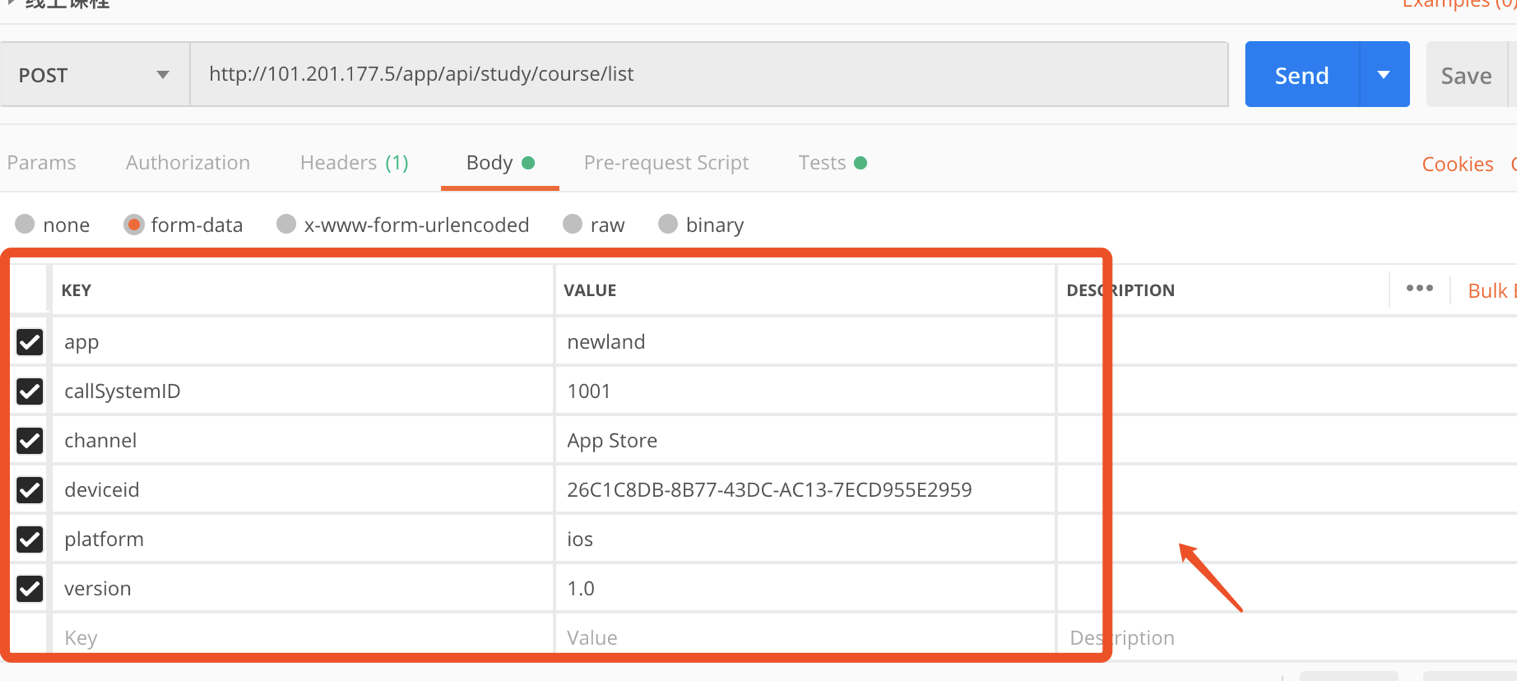Uncheck the version parameter row
Screen dimensions: 1517x681
(30, 588)
